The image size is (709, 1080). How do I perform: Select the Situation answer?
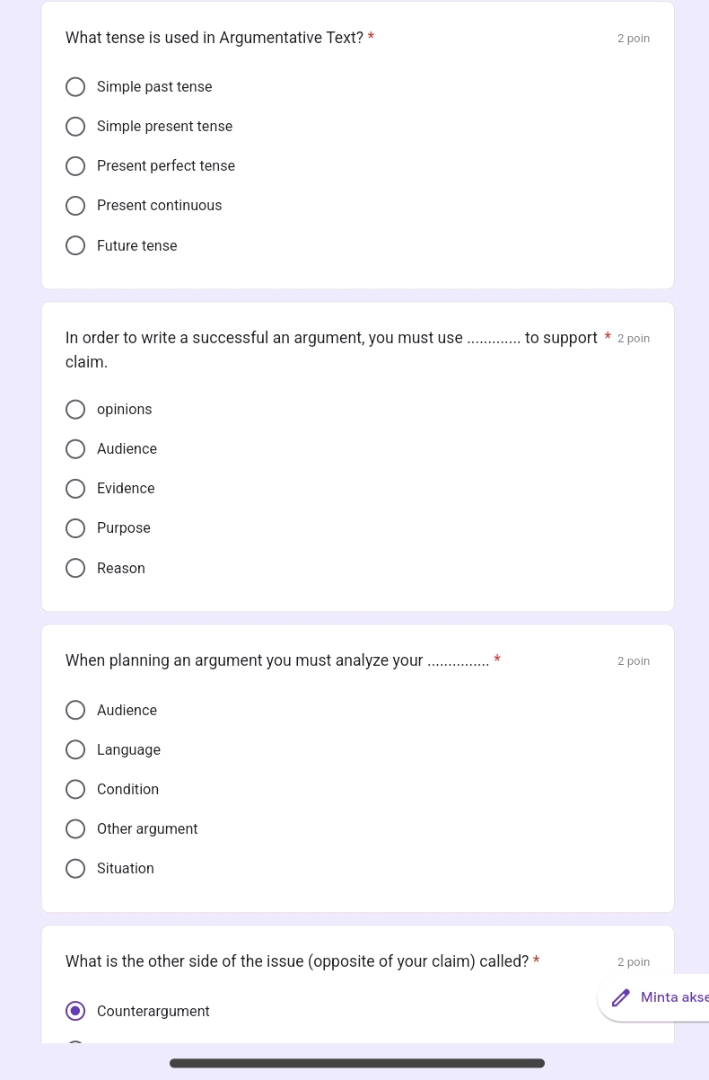pos(75,869)
